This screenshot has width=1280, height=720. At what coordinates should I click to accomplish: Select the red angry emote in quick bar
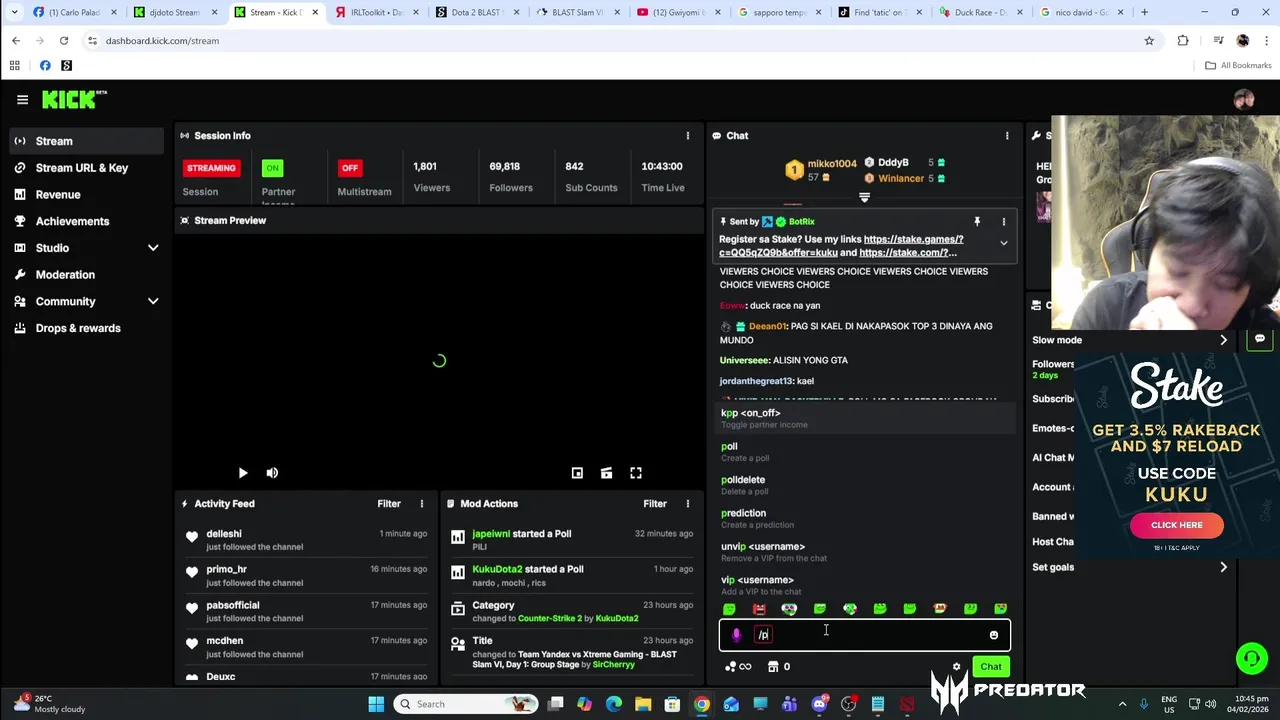tap(759, 609)
